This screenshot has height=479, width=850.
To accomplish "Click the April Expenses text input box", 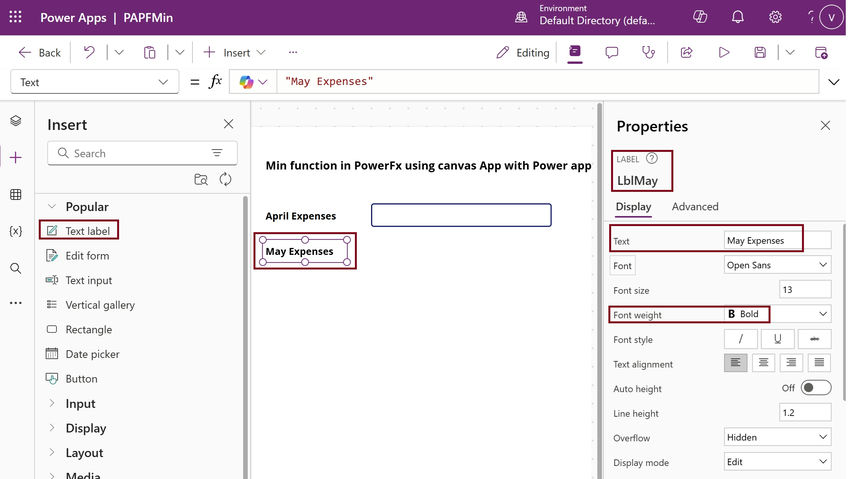I will click(x=461, y=215).
